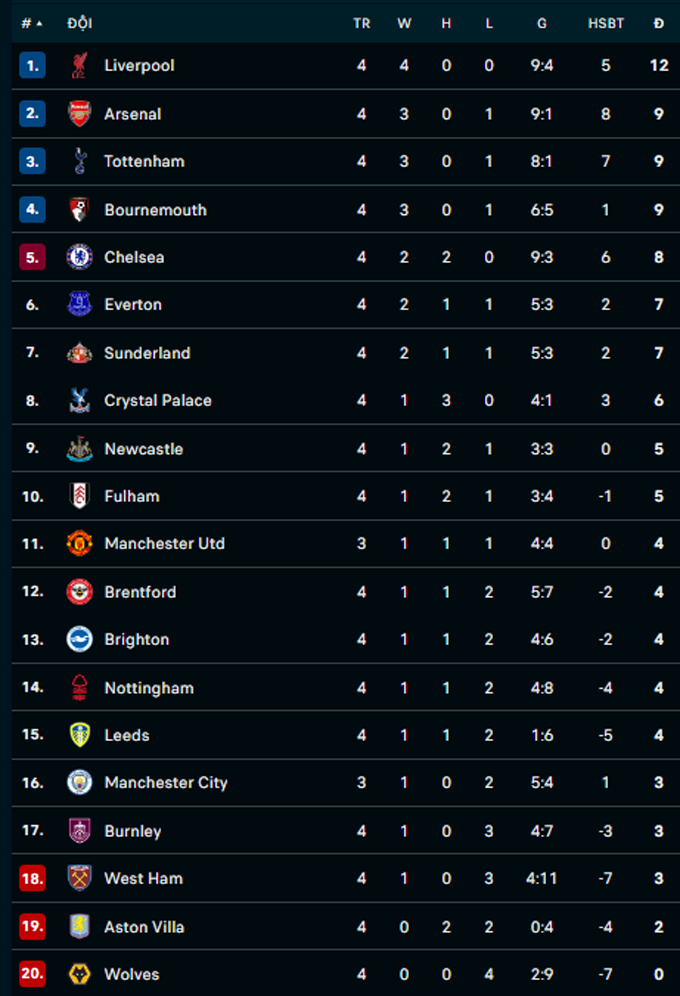Open the Newcastle team page link
The image size is (680, 996).
[143, 449]
